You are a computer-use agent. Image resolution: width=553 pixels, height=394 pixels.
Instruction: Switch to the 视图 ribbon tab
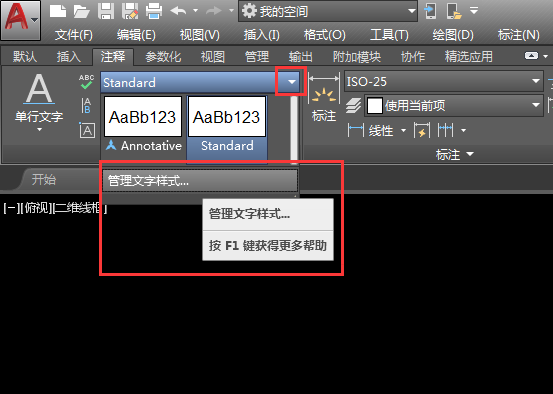(x=213, y=56)
